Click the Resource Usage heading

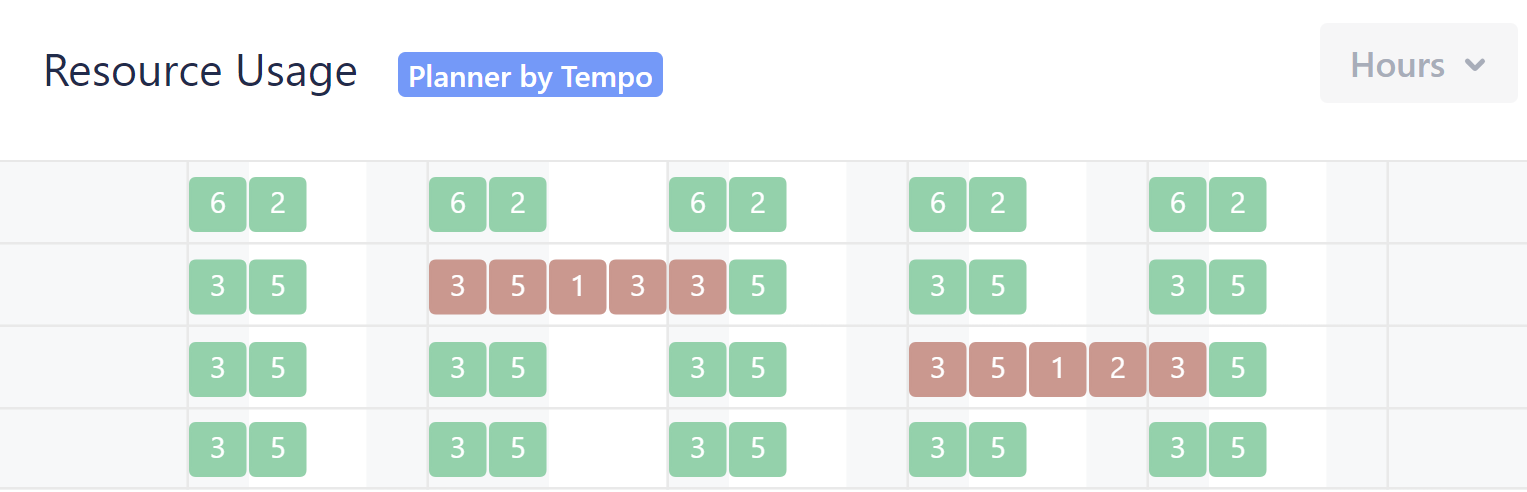tap(200, 71)
